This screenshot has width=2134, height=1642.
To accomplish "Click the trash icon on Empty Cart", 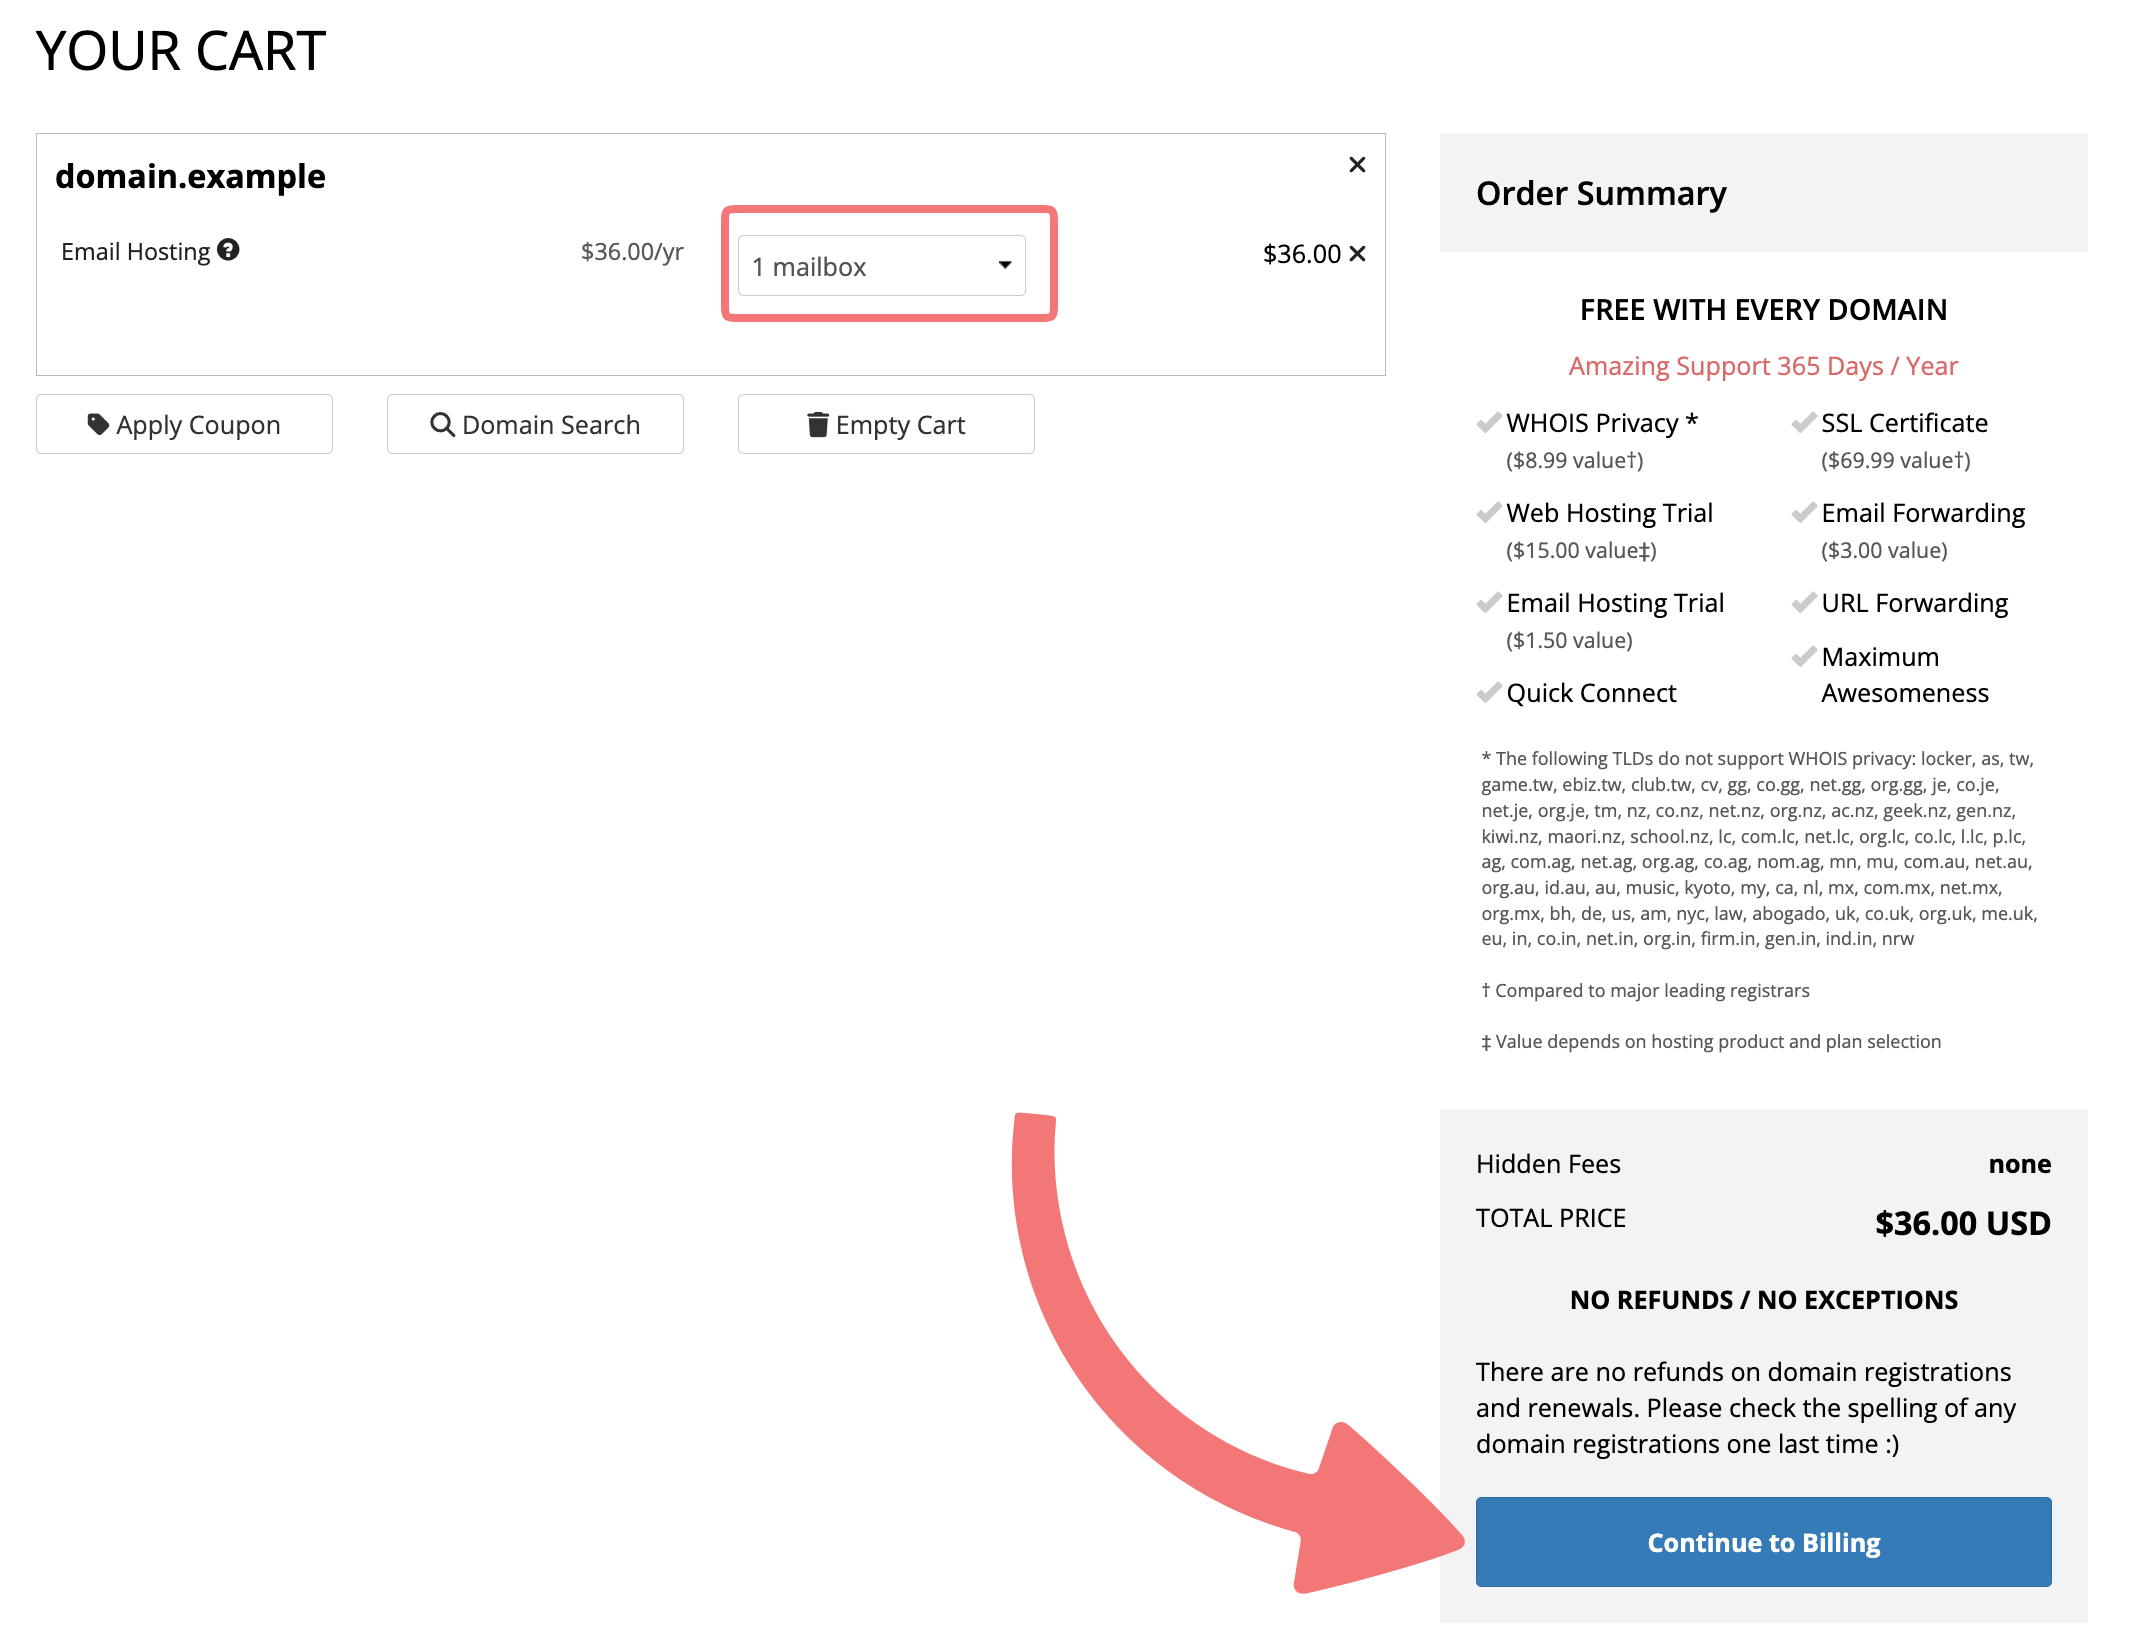I will [818, 424].
